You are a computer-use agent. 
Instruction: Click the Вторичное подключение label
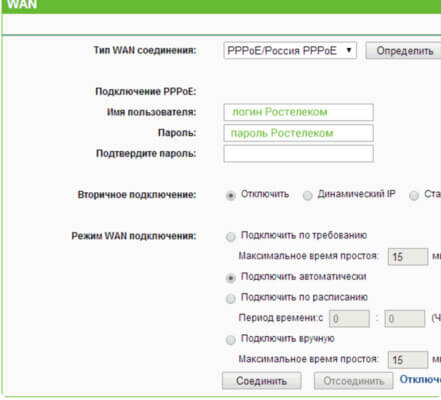tap(137, 195)
